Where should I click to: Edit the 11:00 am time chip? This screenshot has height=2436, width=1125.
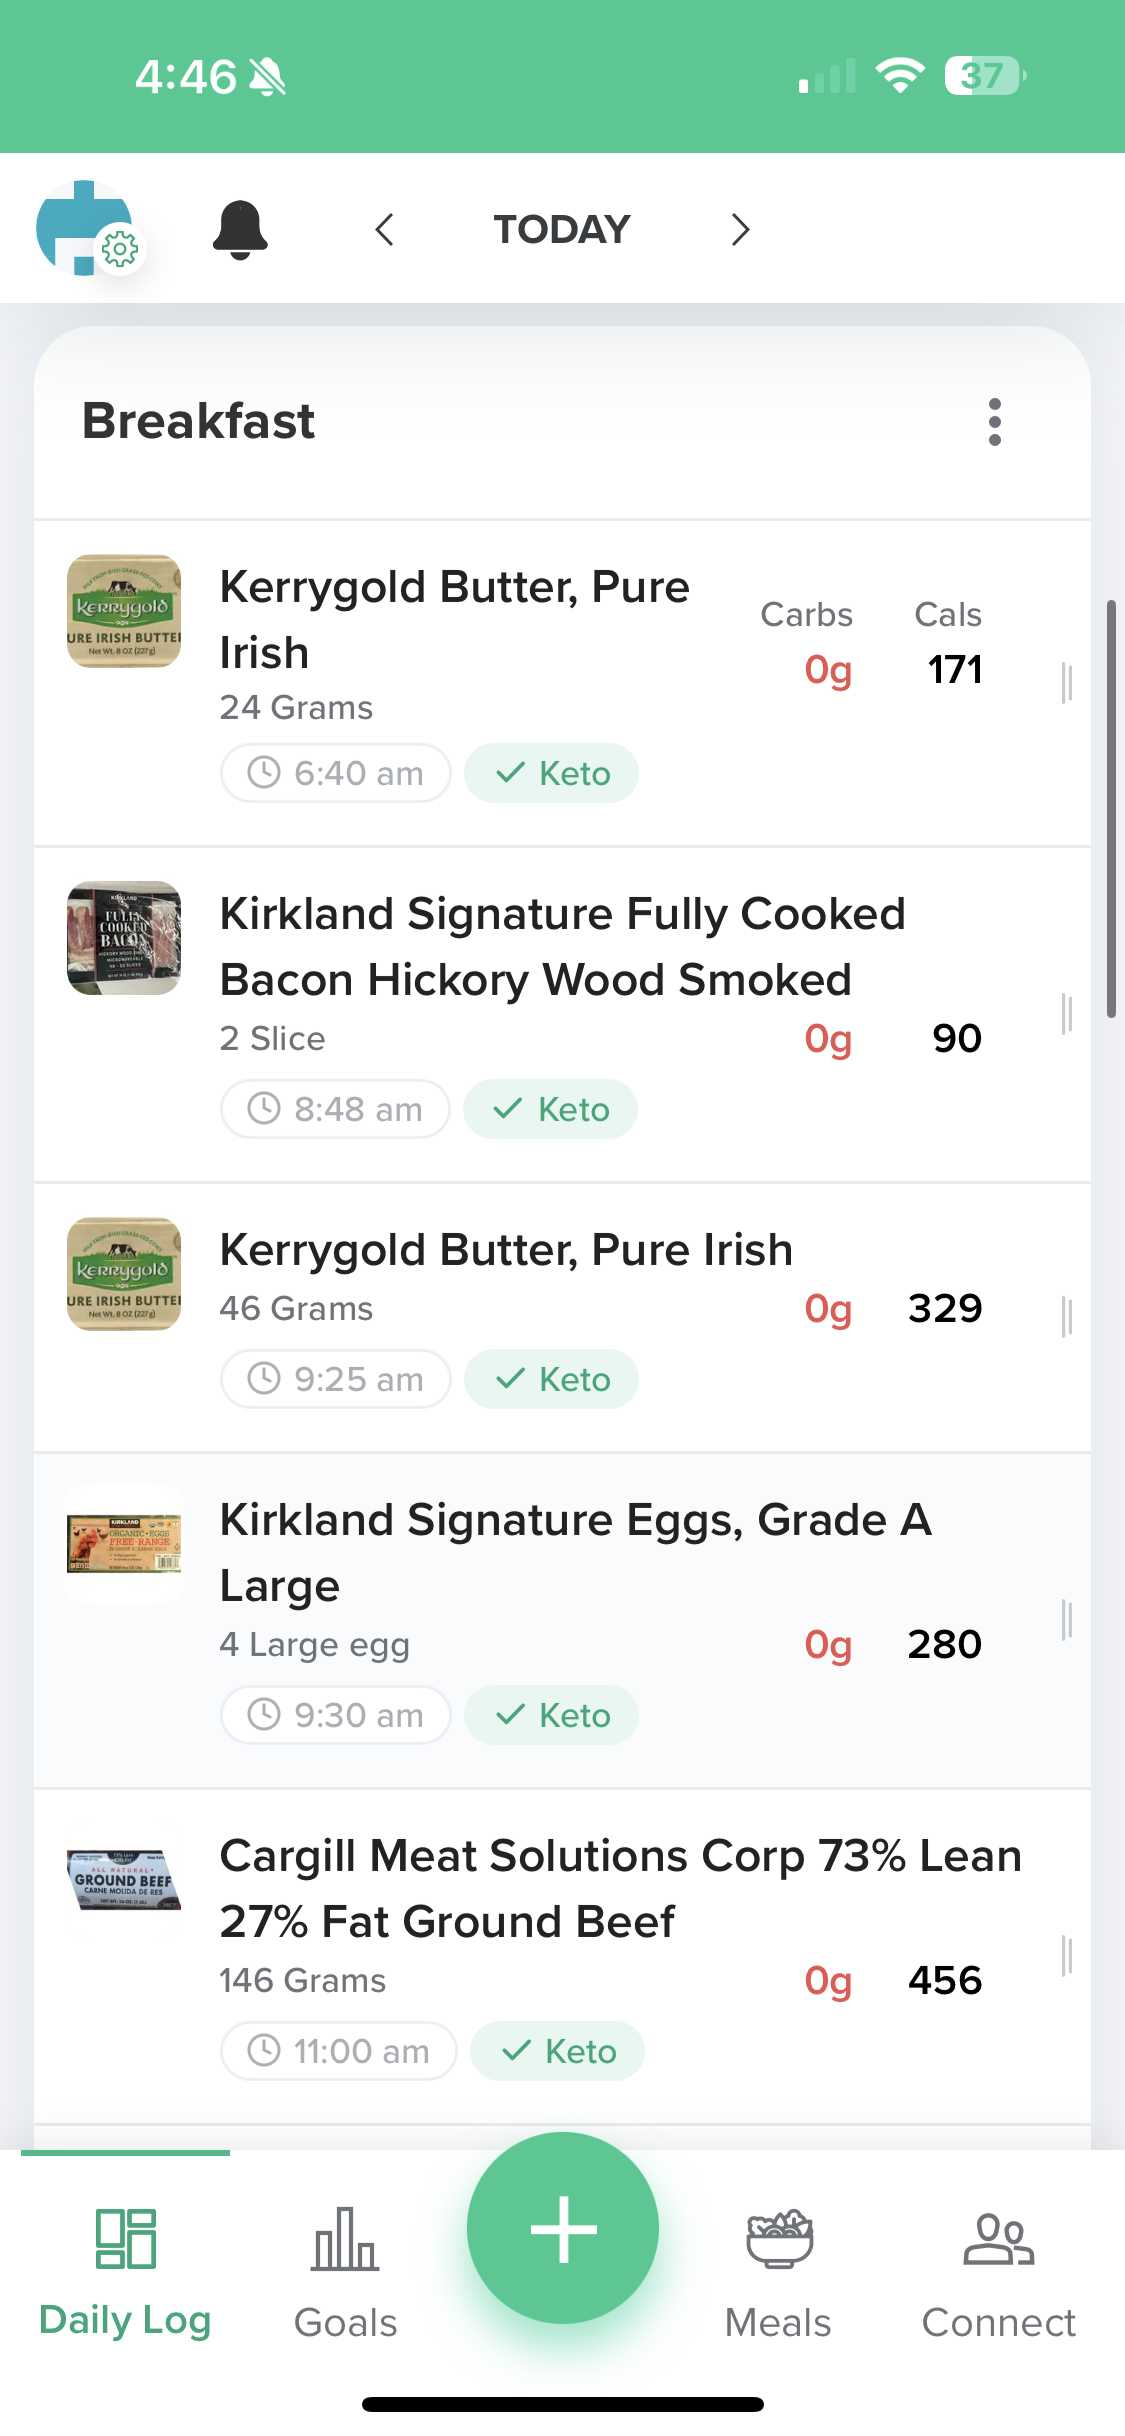pyautogui.click(x=339, y=2051)
